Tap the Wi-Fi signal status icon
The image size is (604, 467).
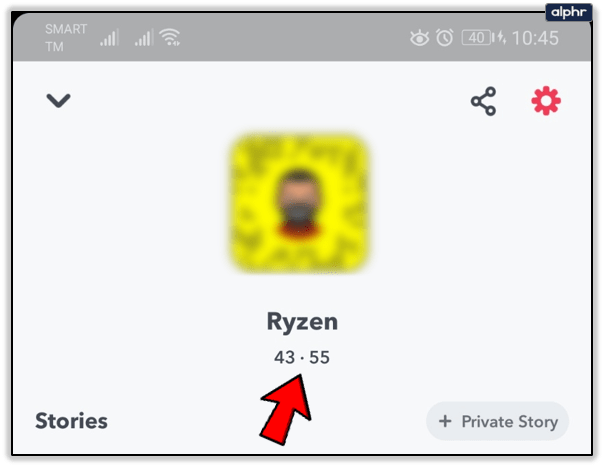tap(170, 37)
